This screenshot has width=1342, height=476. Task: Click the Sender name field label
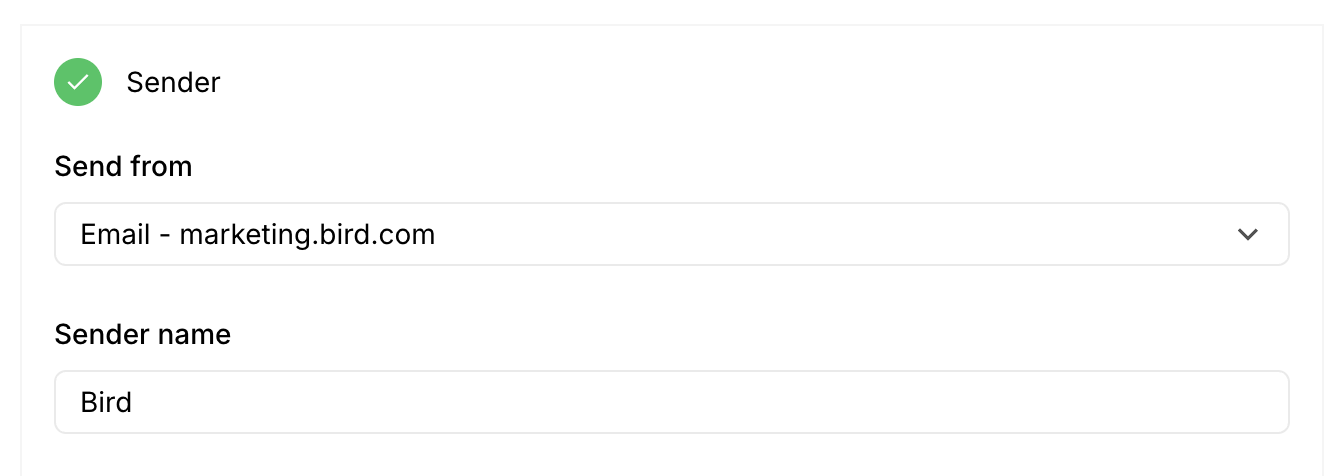tap(143, 334)
